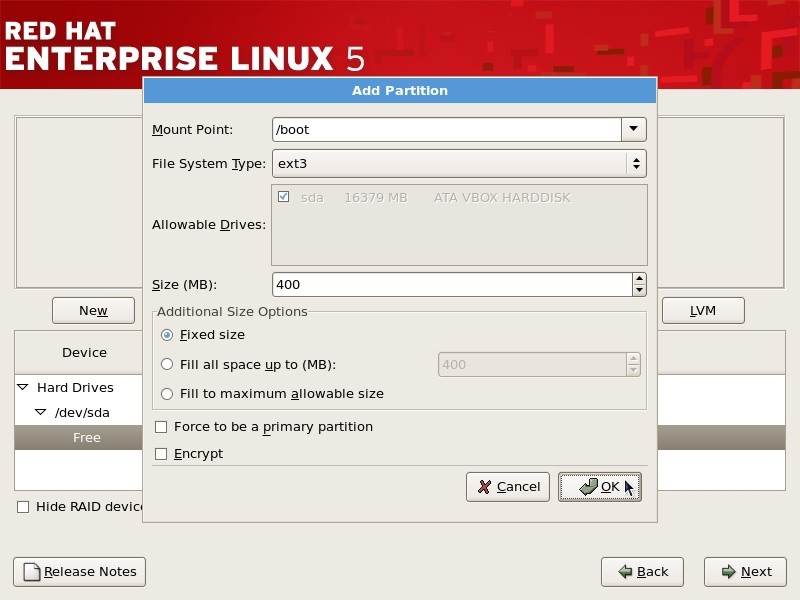Screen dimensions: 800x600
Task: Toggle the sda drive checkbox
Action: click(284, 196)
